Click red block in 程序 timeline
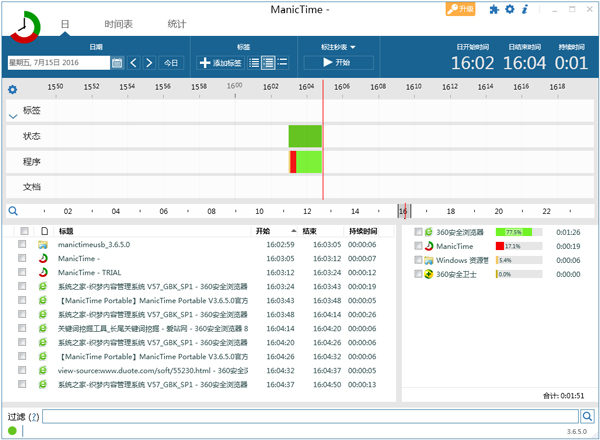600x440 pixels. pos(293,161)
